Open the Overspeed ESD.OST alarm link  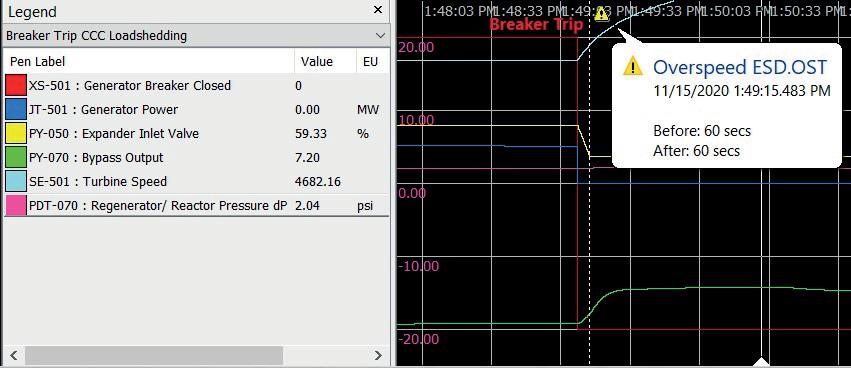[x=740, y=67]
